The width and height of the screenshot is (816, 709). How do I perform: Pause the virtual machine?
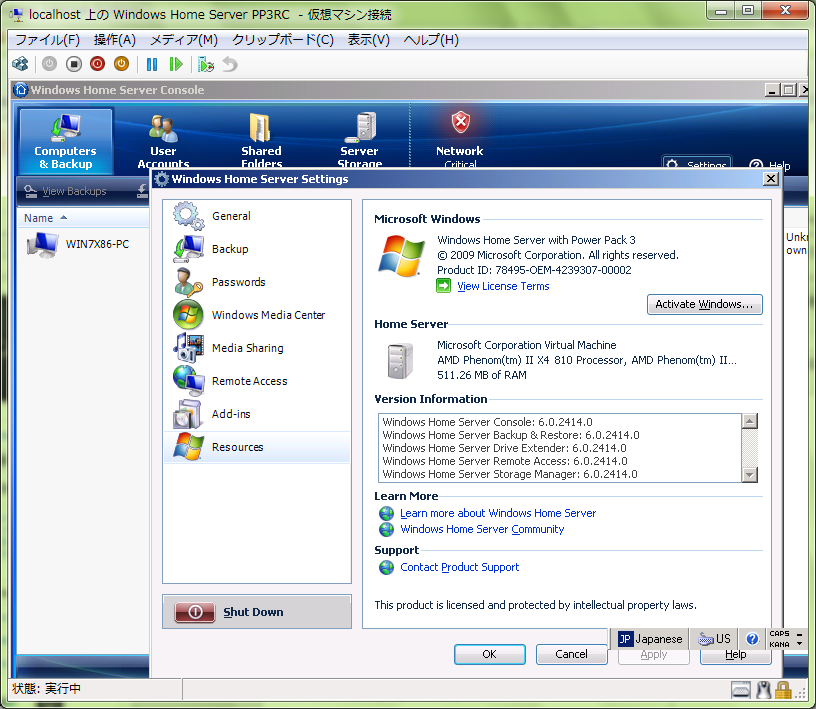152,64
